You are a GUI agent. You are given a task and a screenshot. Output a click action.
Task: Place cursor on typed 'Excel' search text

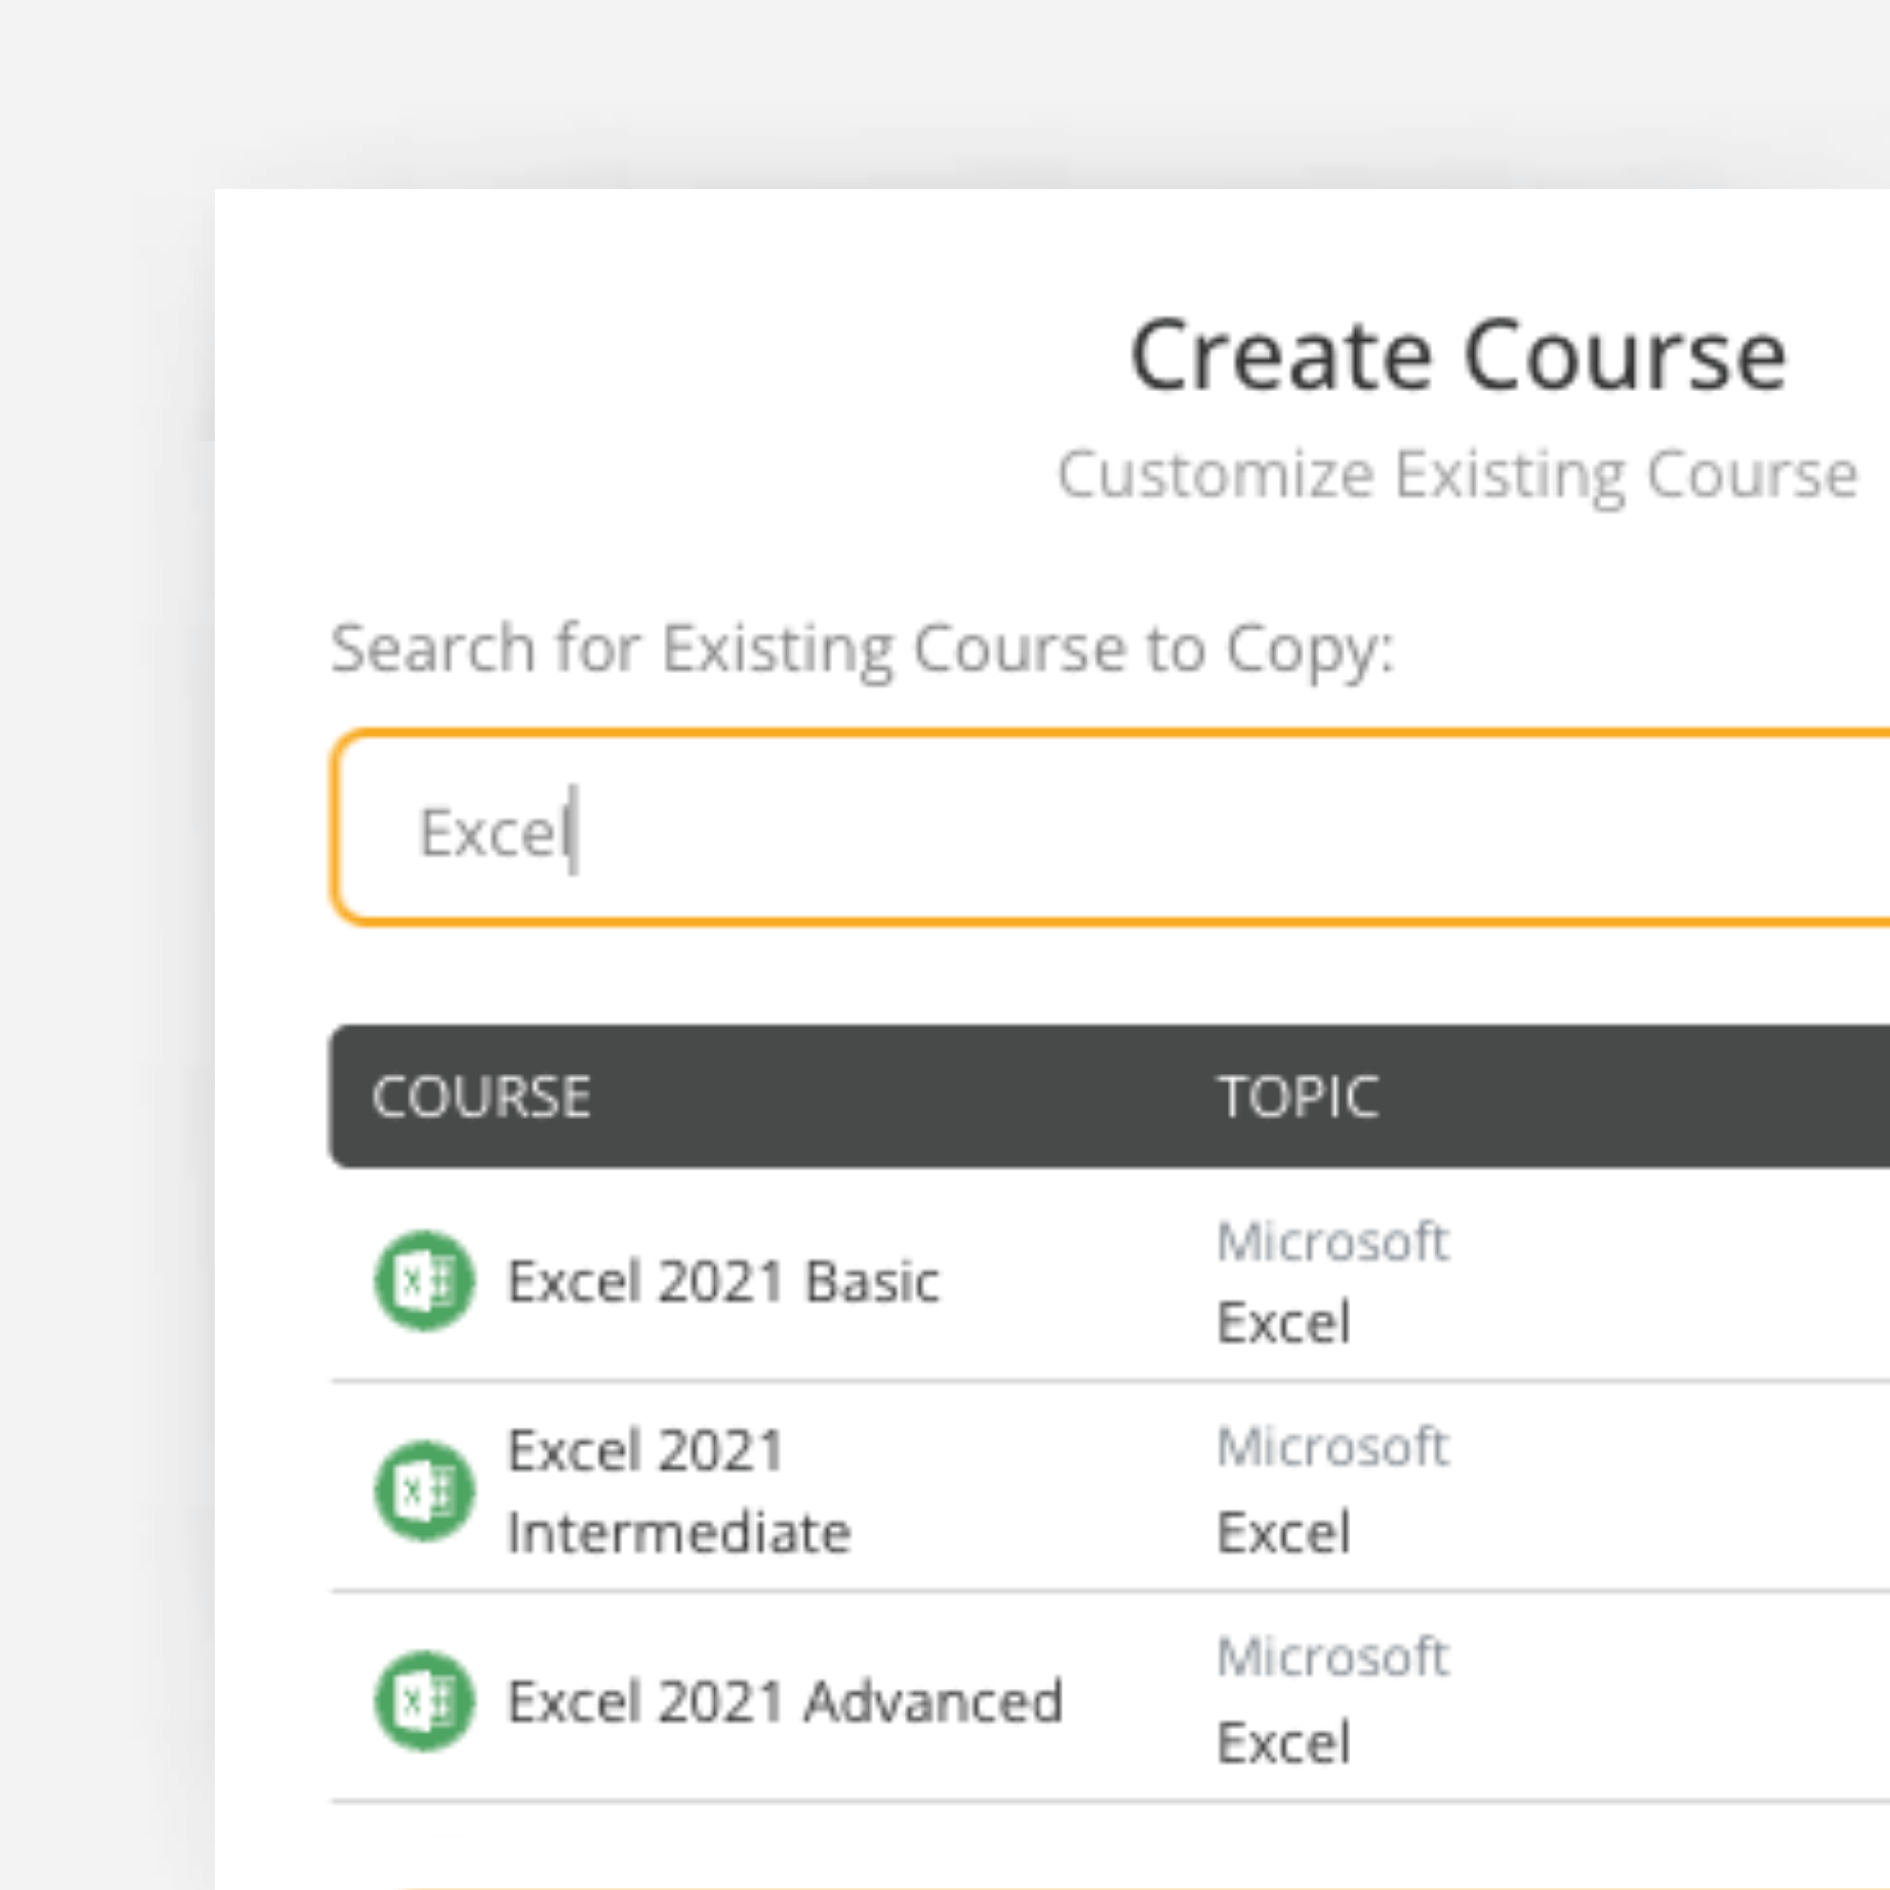coord(492,832)
